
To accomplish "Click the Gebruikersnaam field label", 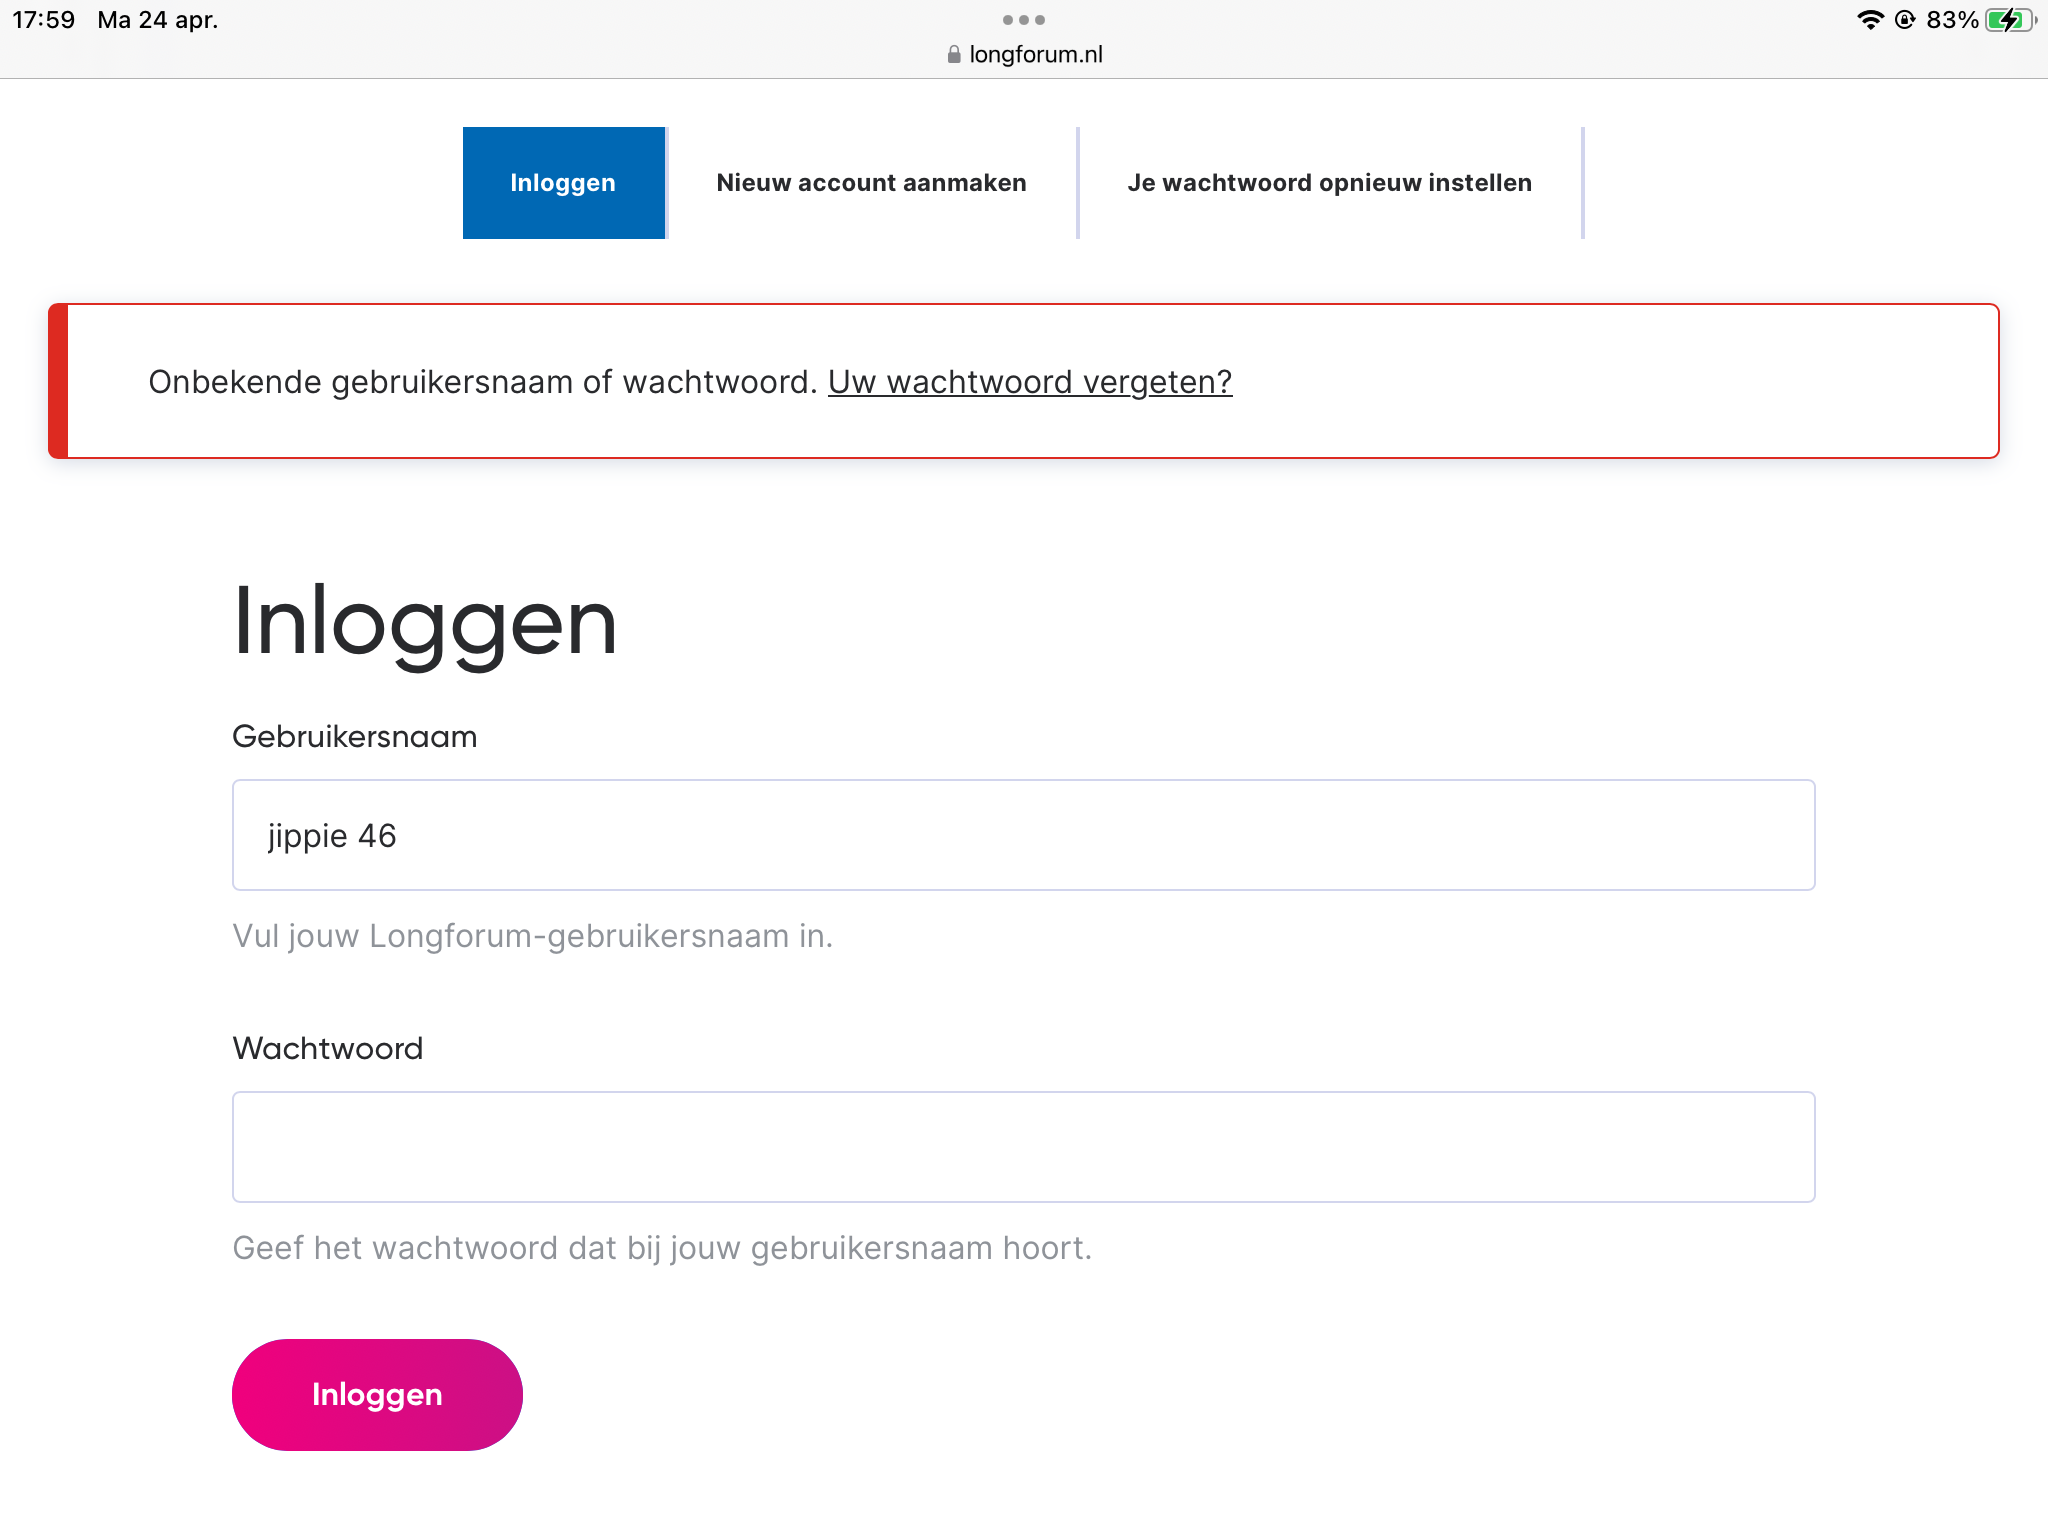I will tap(355, 737).
